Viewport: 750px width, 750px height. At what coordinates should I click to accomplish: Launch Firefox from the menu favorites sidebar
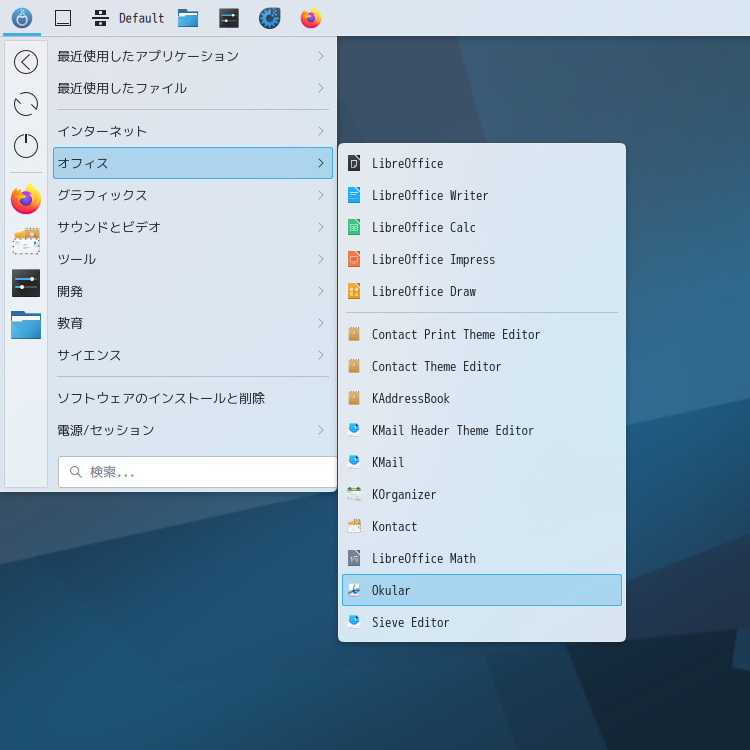coord(26,199)
